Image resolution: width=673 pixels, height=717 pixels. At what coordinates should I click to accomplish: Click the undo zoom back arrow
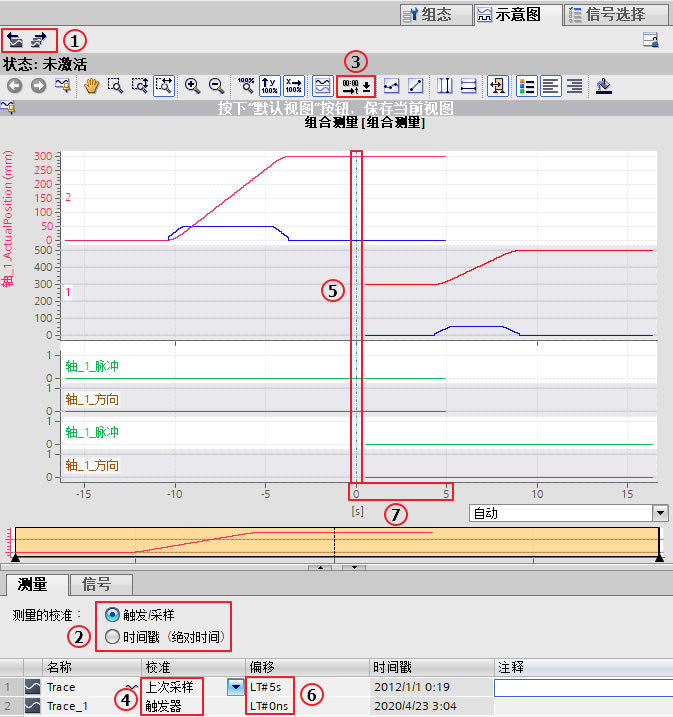(x=15, y=86)
